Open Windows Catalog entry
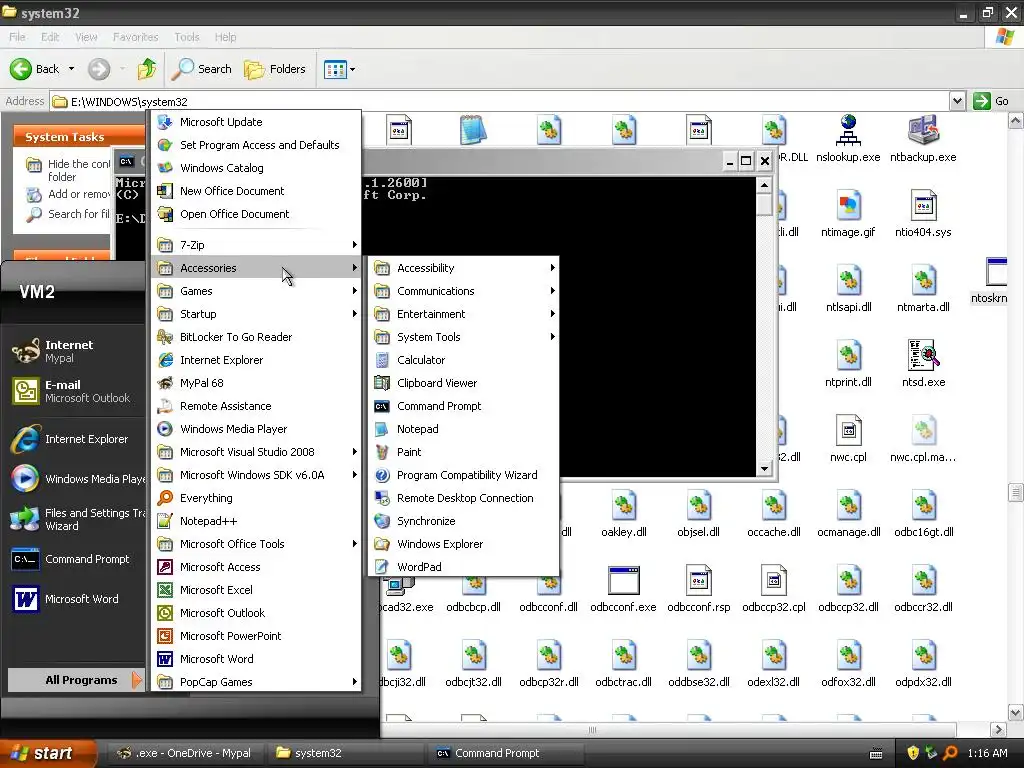This screenshot has width=1024, height=768. tap(256, 168)
